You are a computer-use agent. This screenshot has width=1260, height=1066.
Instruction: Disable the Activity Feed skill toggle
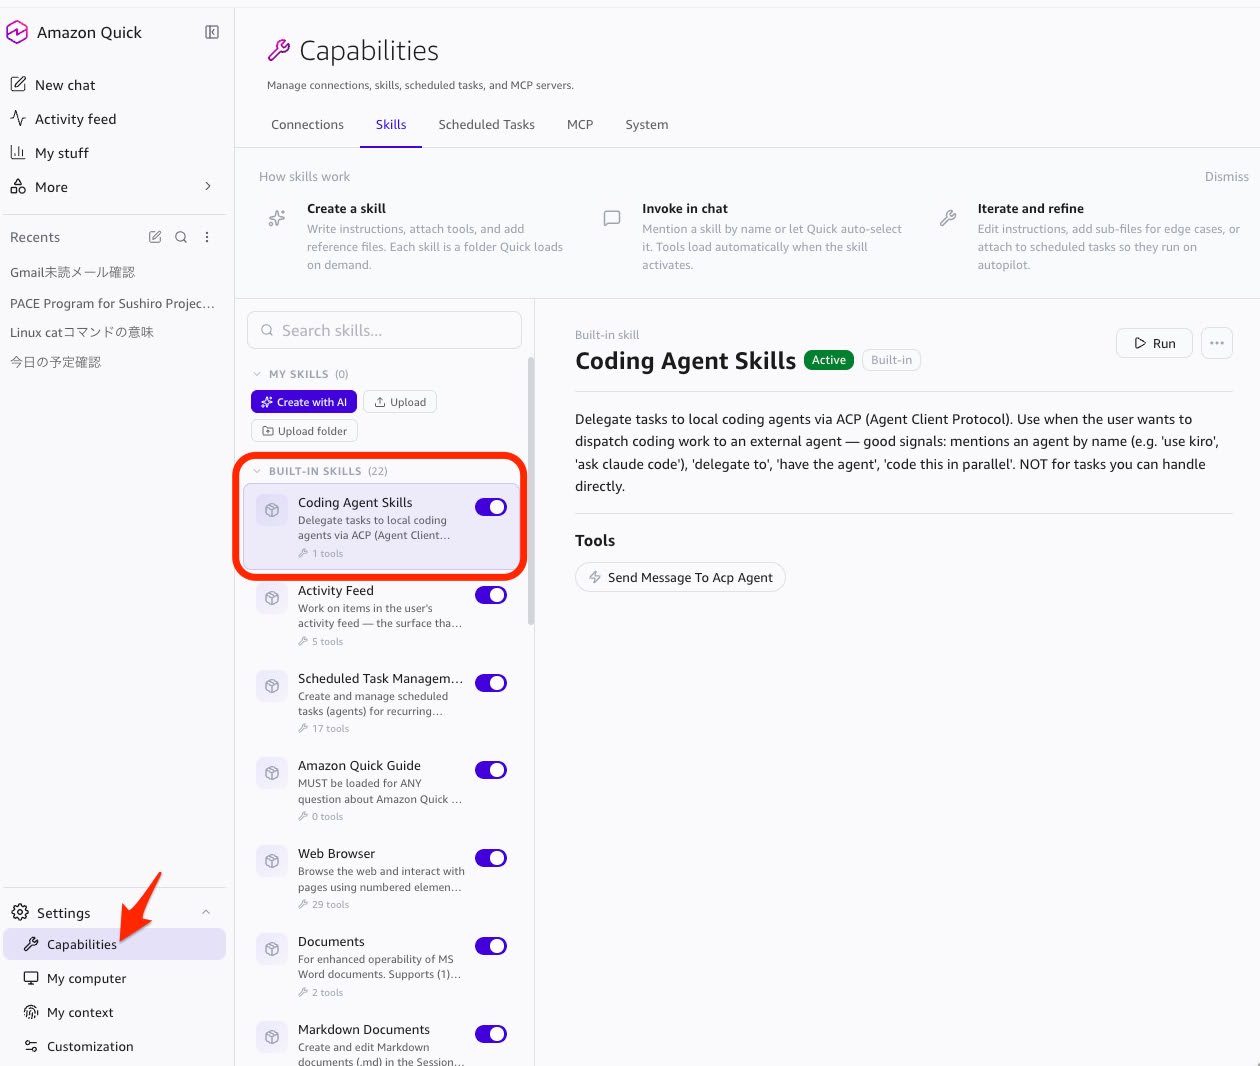[491, 595]
